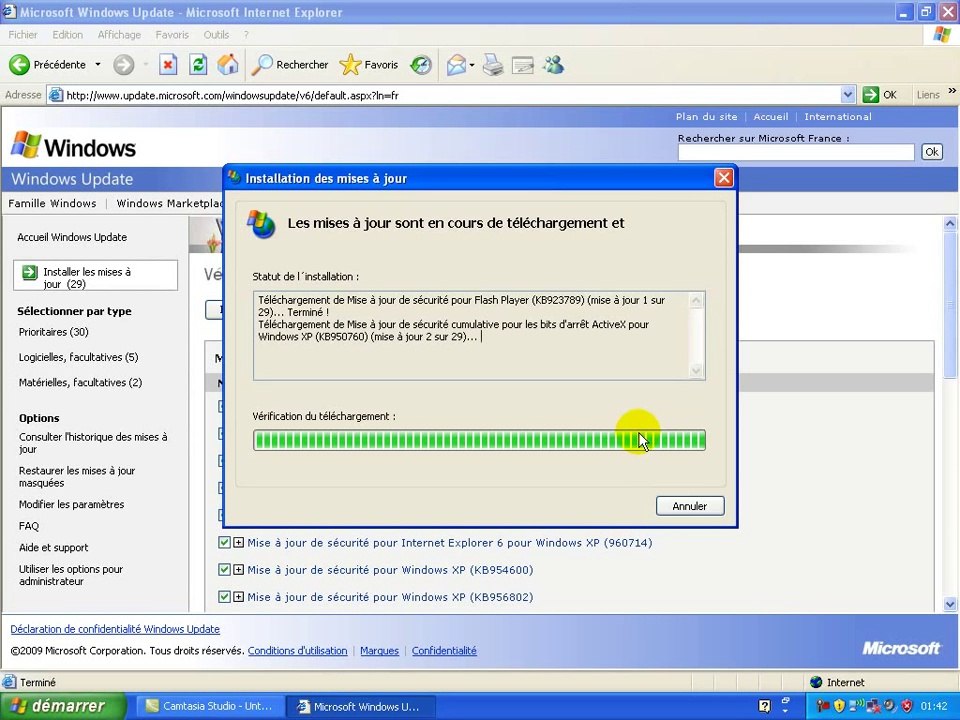Click the Windows Update icon in dialog title

coord(234,178)
